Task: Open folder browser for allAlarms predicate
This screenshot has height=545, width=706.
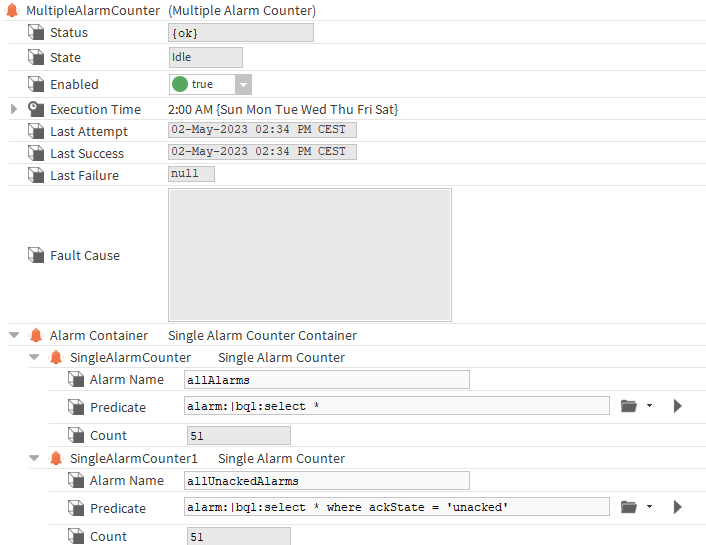Action: click(x=628, y=406)
